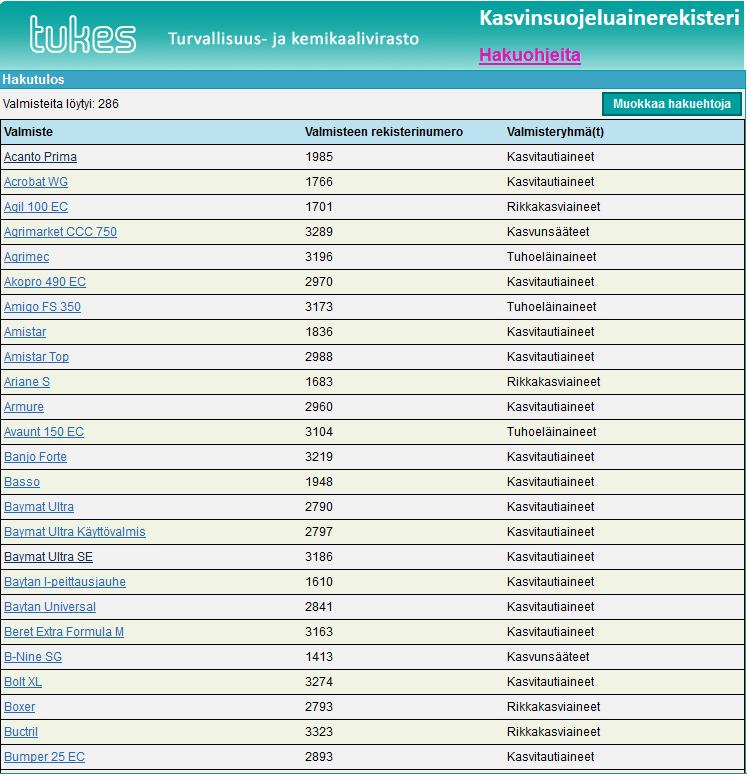Click register number 3289

[319, 232]
